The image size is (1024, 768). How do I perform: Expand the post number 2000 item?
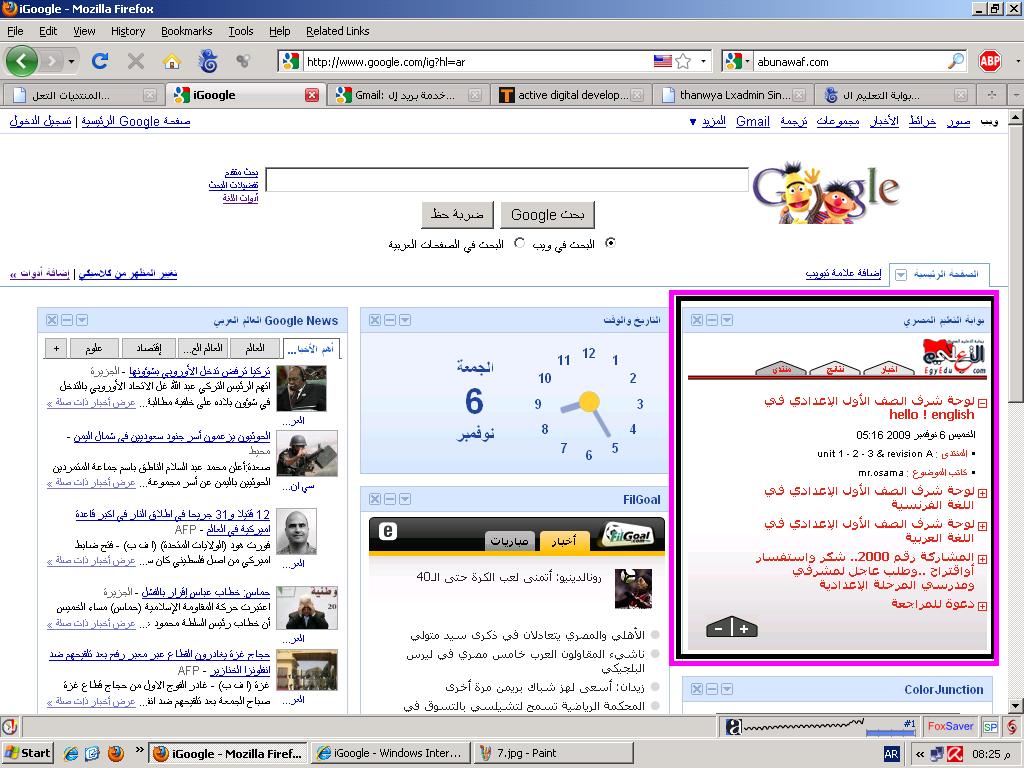982,560
